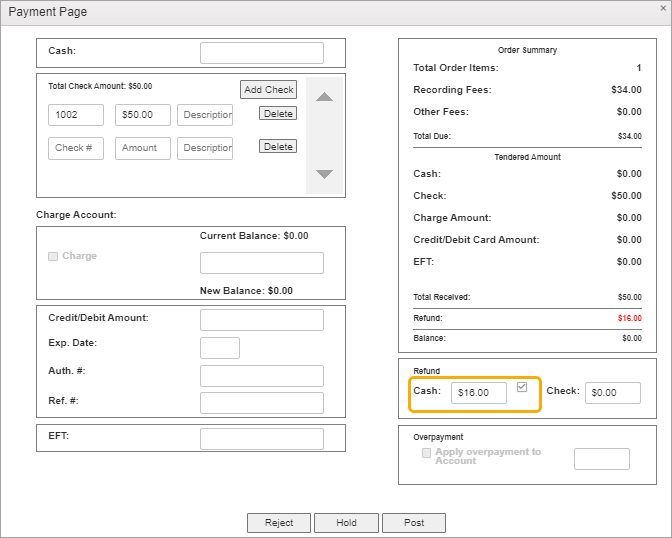Screen dimensions: 672x538
Task: Focus the EFT input field
Action: tap(261, 439)
